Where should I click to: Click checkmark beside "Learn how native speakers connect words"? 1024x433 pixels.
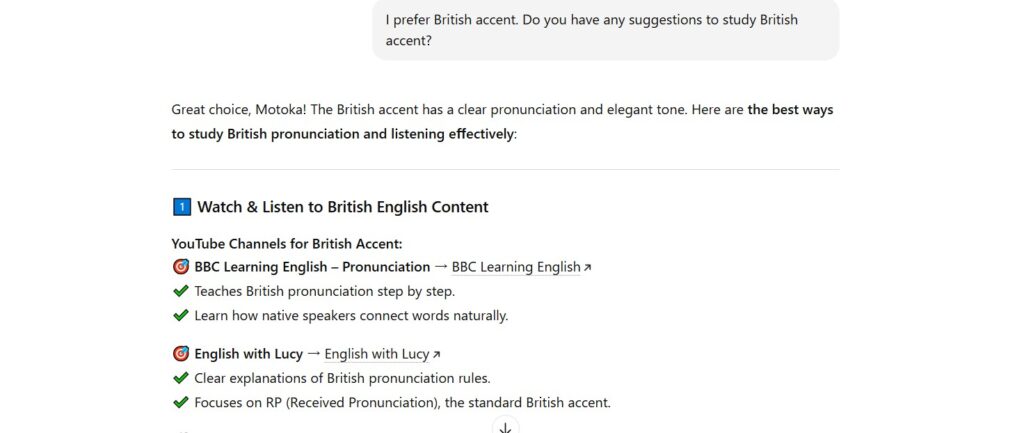click(x=181, y=316)
